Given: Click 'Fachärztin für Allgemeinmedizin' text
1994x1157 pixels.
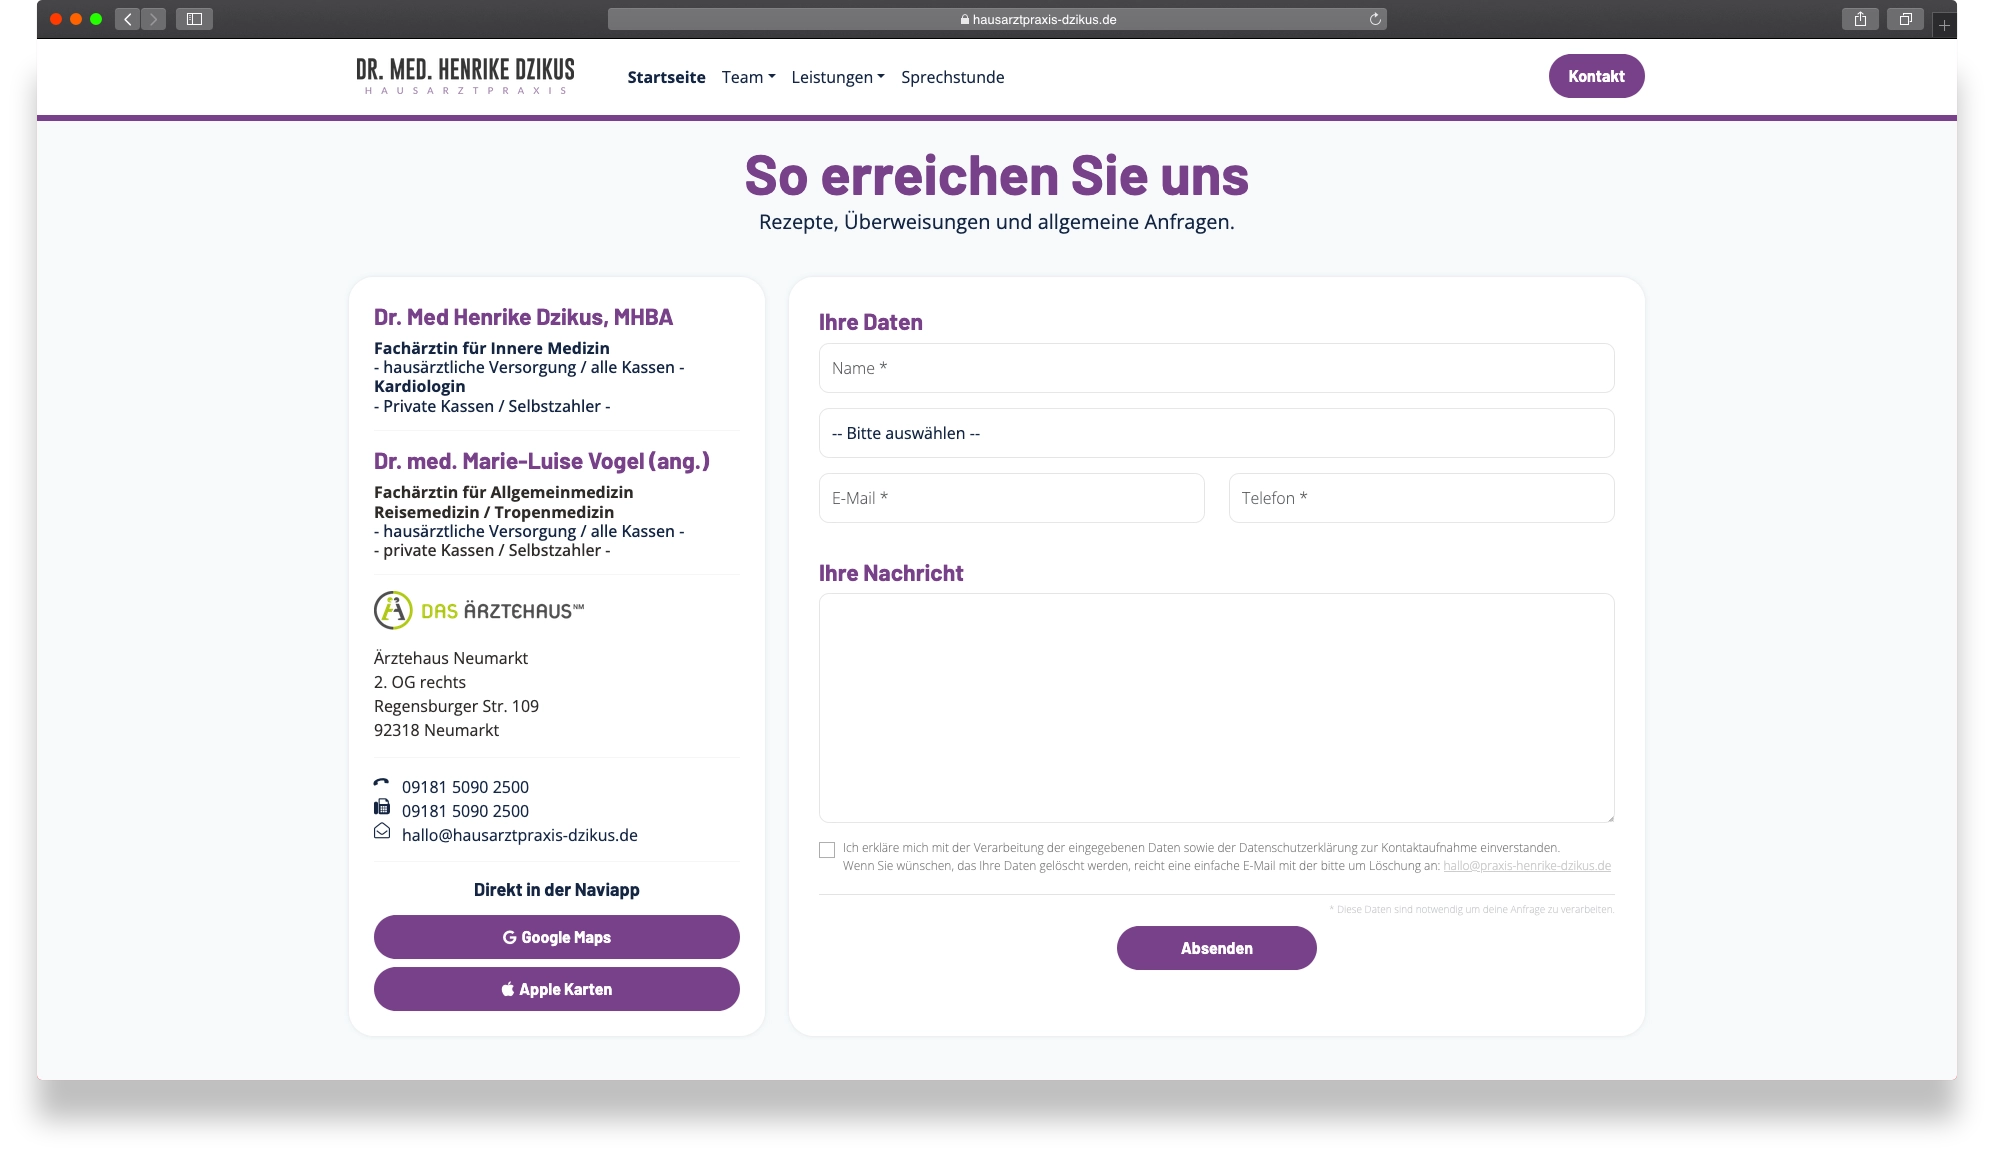Looking at the screenshot, I should pos(503,492).
